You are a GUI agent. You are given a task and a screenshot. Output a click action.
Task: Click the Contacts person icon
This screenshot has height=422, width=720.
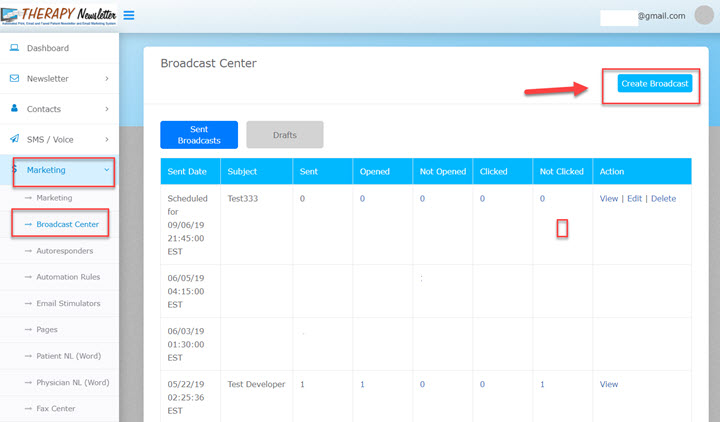[x=15, y=108]
